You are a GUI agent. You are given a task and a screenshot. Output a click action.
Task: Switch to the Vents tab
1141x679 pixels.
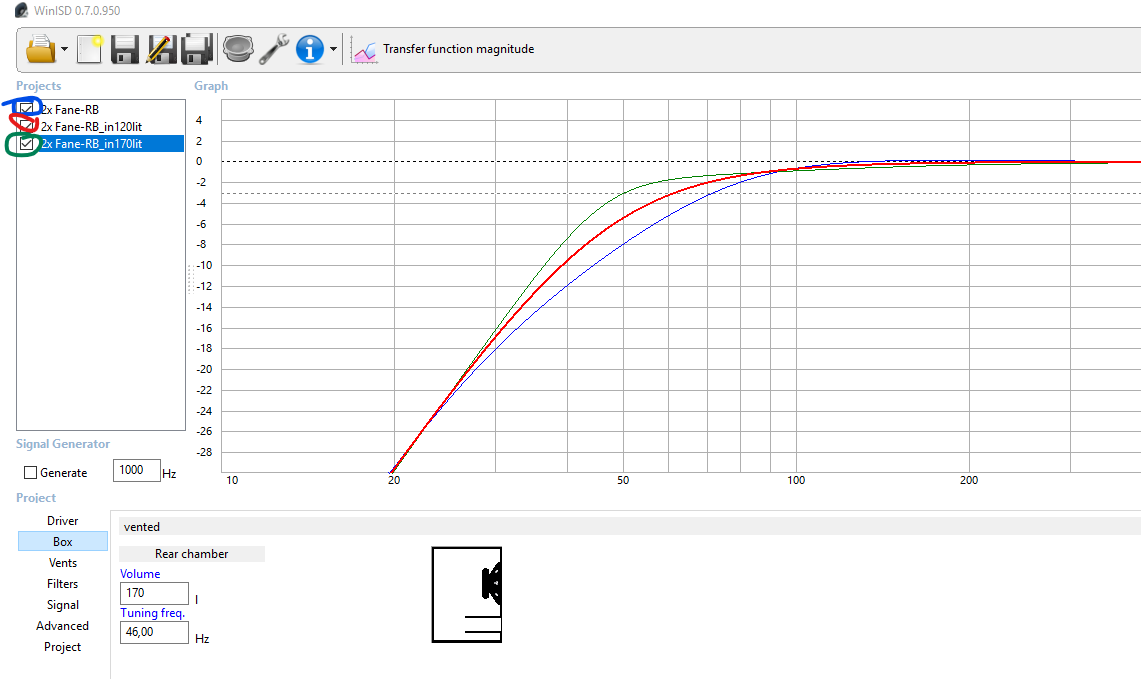coord(63,563)
